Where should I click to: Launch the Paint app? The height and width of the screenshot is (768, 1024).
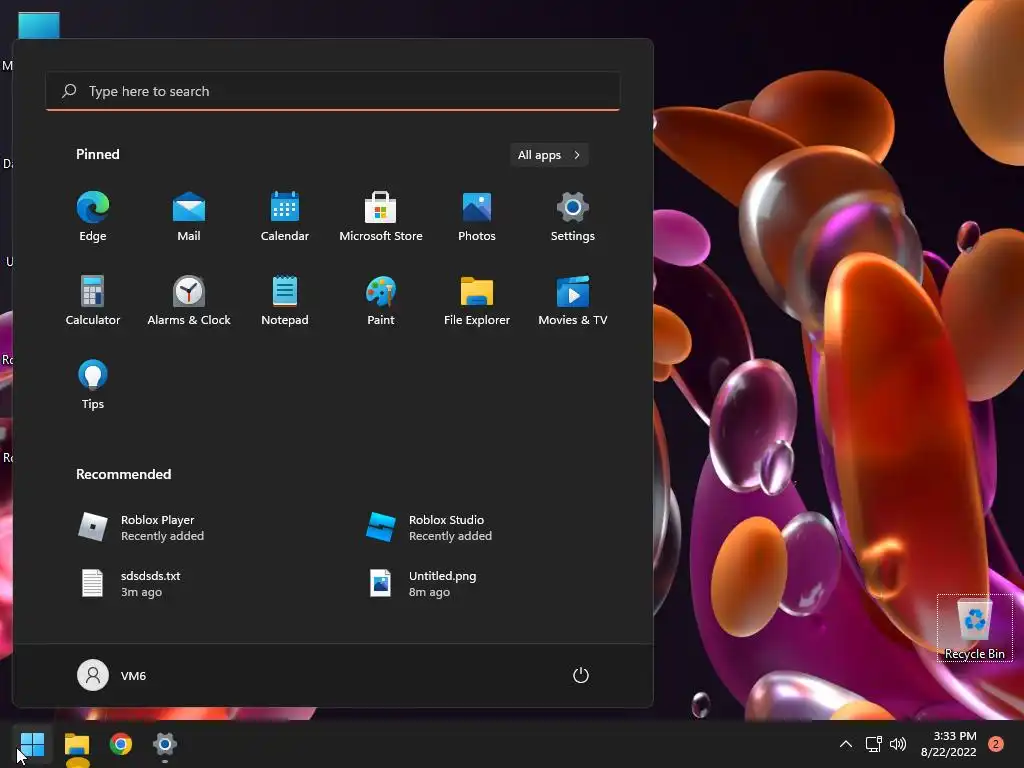(x=381, y=300)
